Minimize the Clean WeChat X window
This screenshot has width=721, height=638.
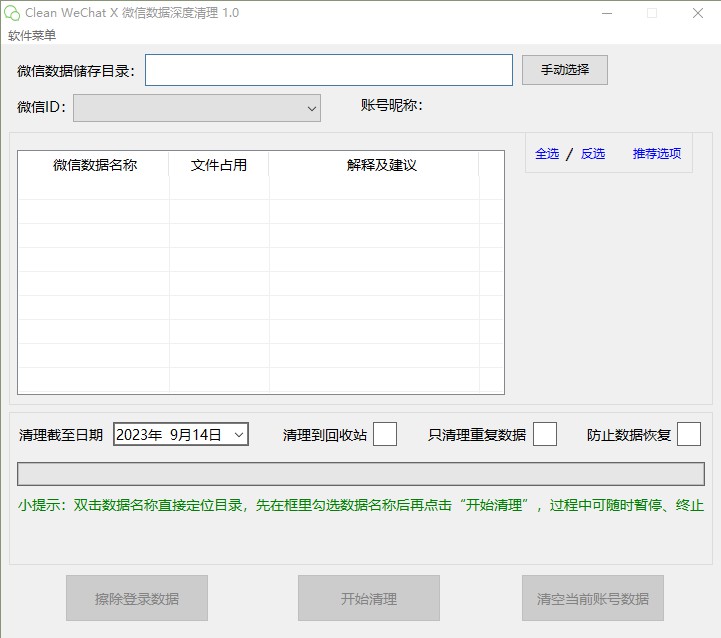tap(607, 13)
